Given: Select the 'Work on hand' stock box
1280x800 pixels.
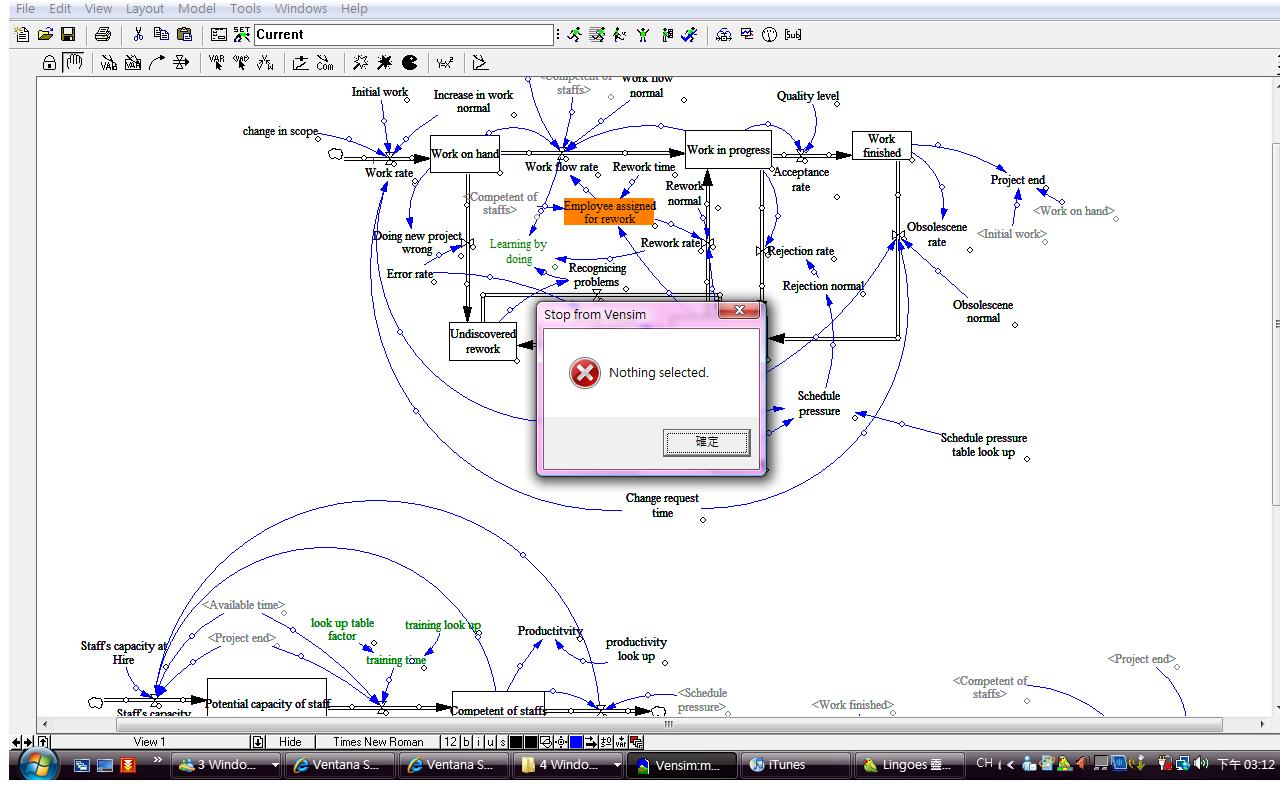Looking at the screenshot, I should click(x=465, y=154).
